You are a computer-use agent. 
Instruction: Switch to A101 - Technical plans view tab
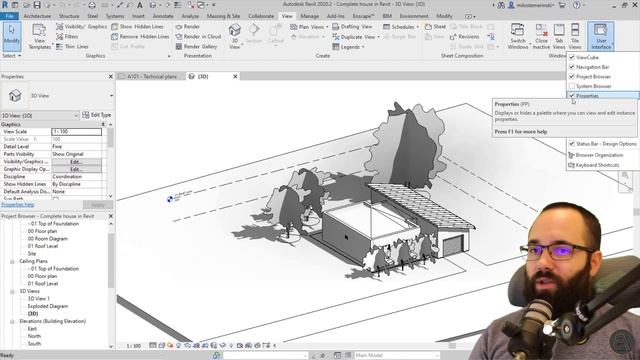point(151,76)
